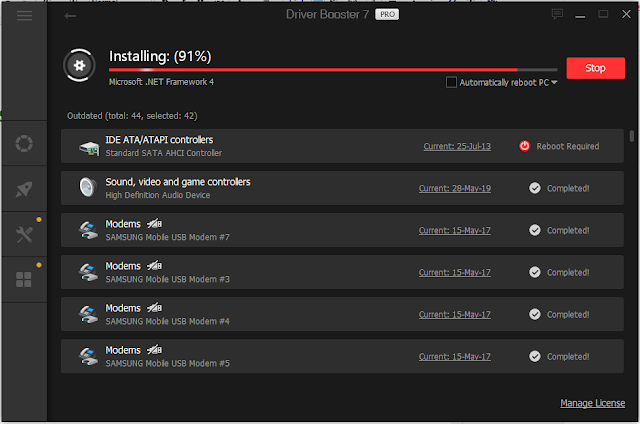
Task: Click the modem icon for USB Modem #7
Action: click(x=88, y=231)
